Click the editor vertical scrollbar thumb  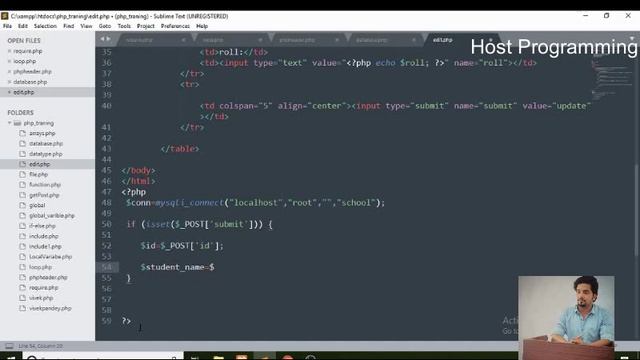(637, 210)
